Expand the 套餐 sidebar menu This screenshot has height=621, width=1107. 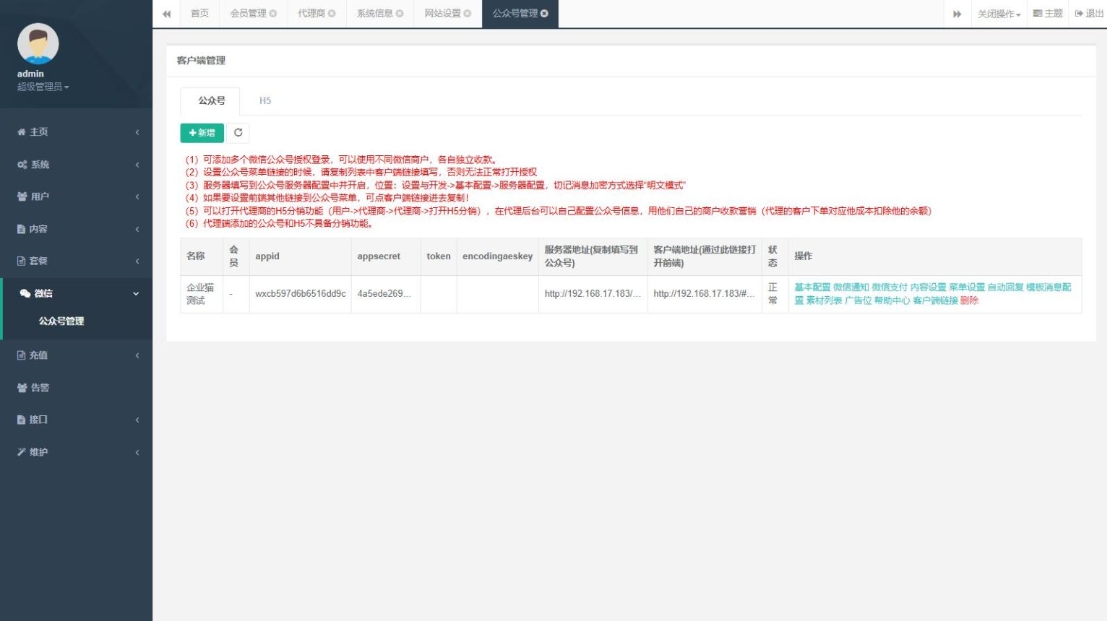tap(76, 261)
